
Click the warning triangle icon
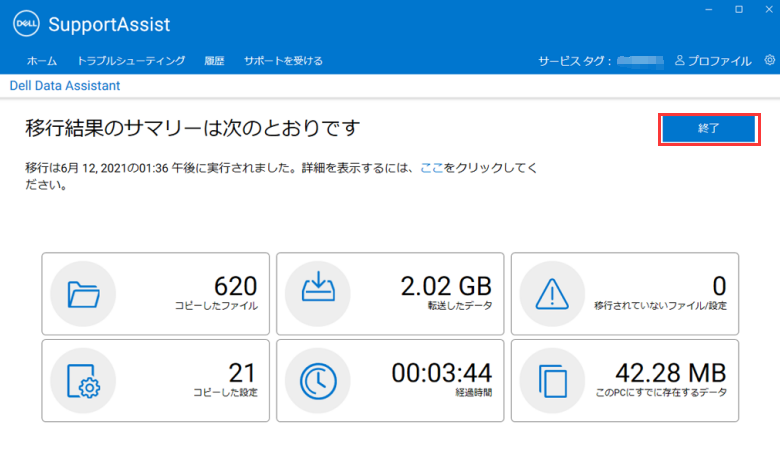point(552,294)
